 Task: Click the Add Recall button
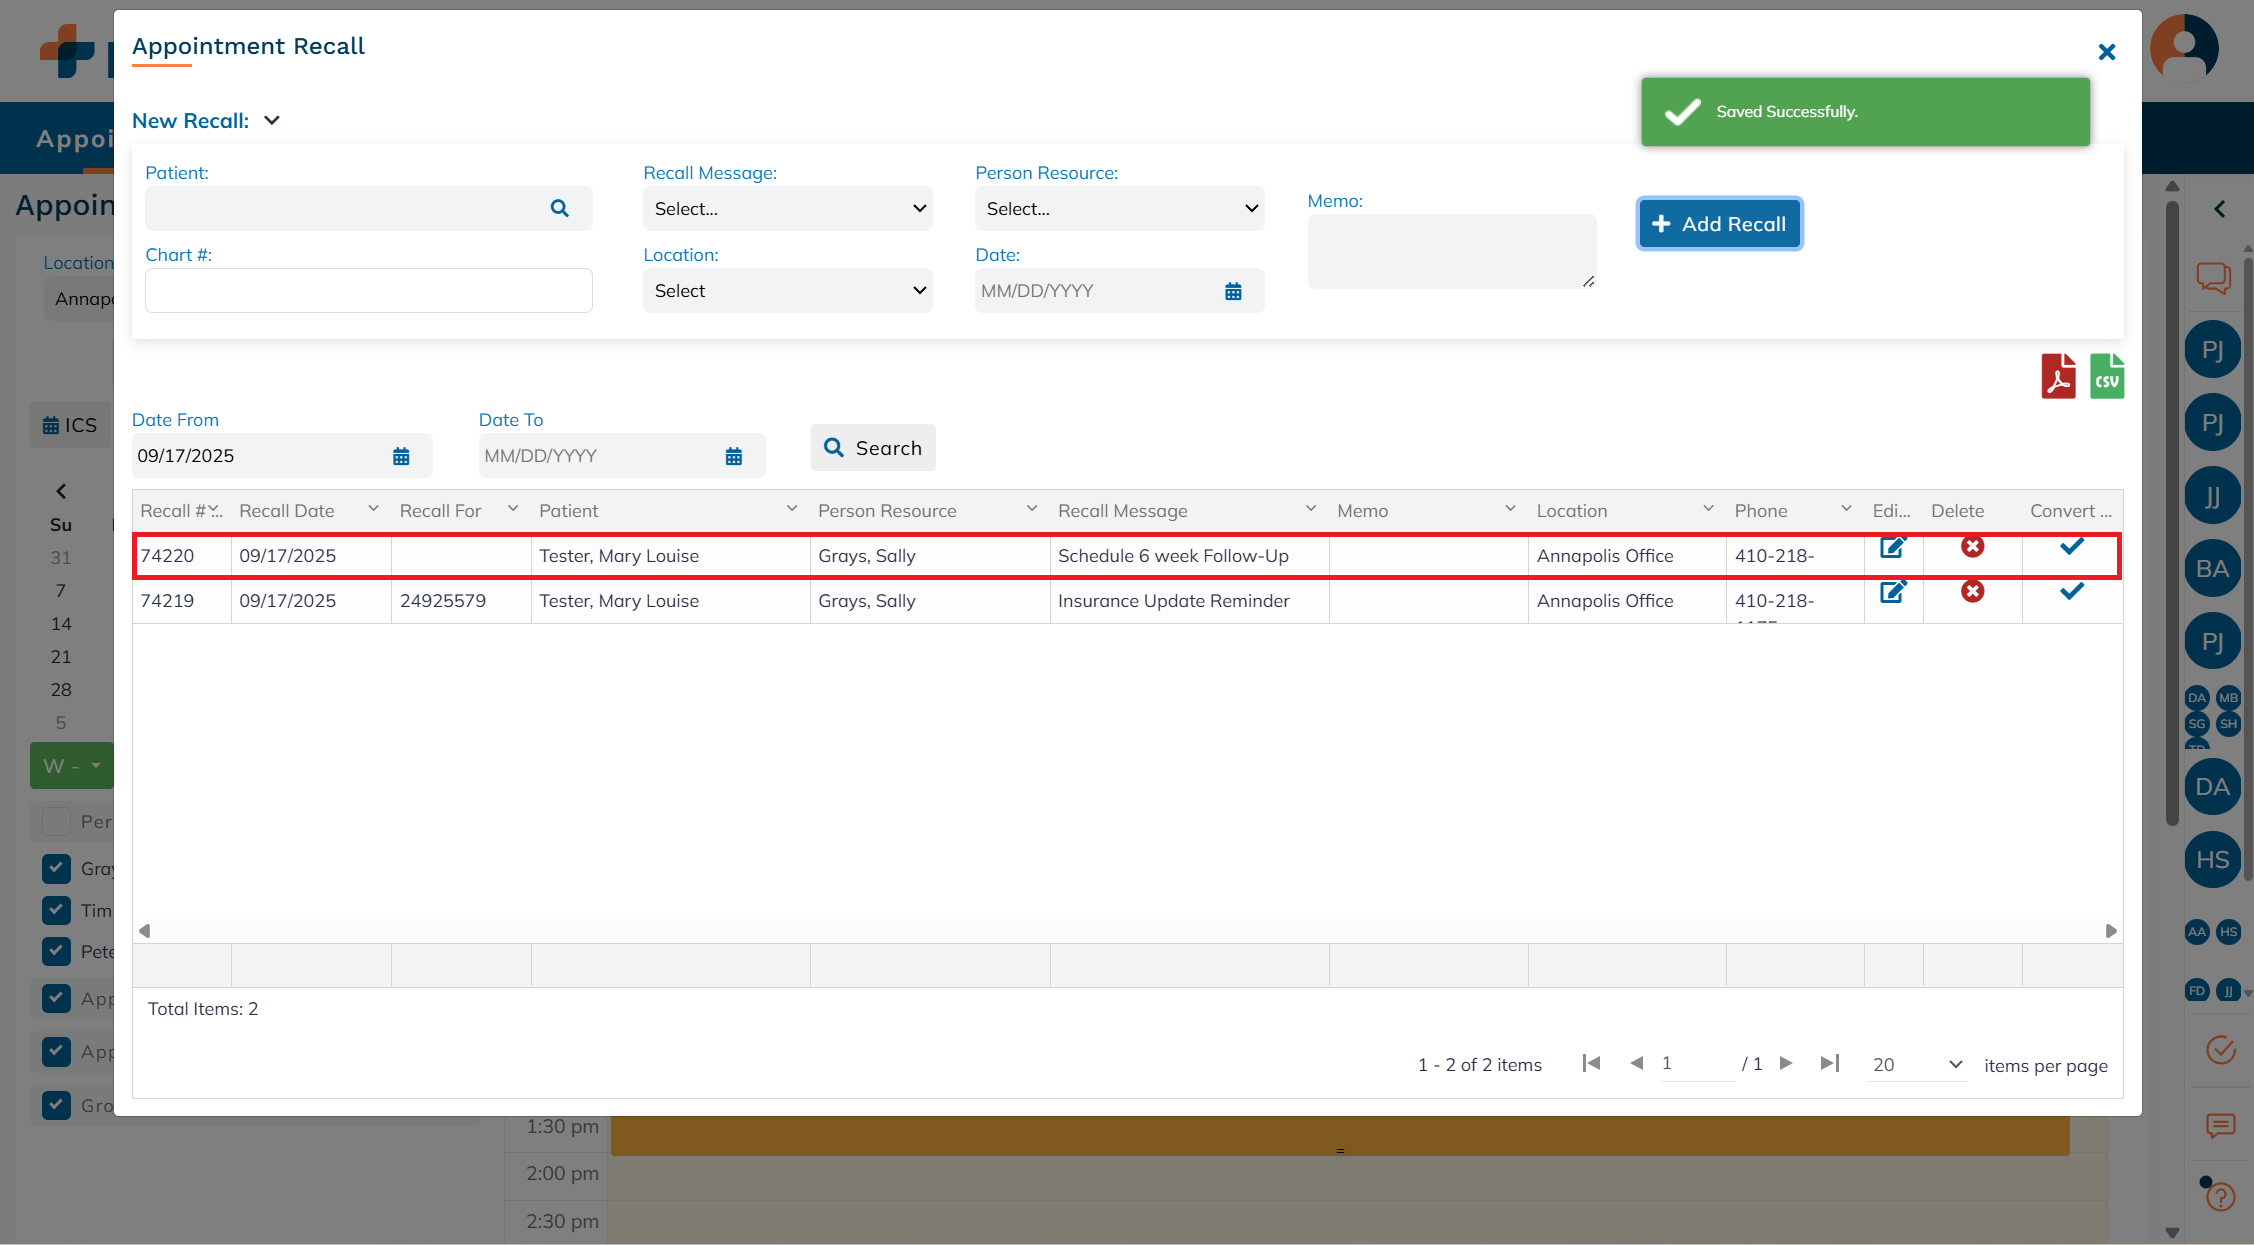click(x=1719, y=224)
